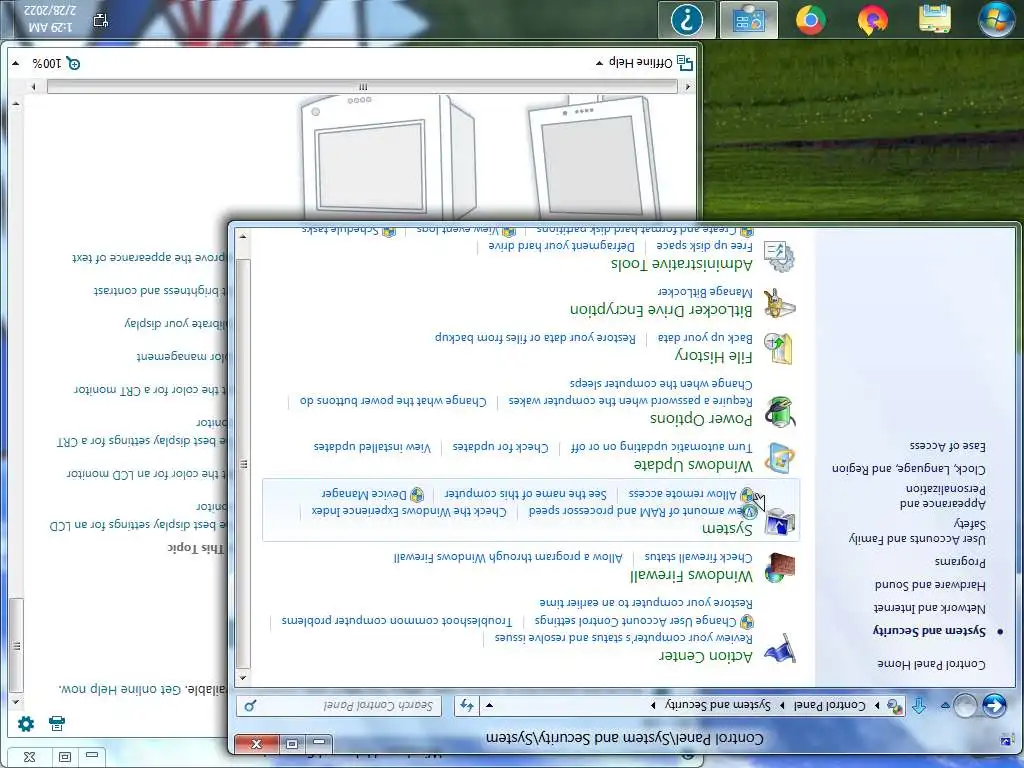Click Change what the power buttons do
The height and width of the screenshot is (768, 1024).
(x=393, y=400)
